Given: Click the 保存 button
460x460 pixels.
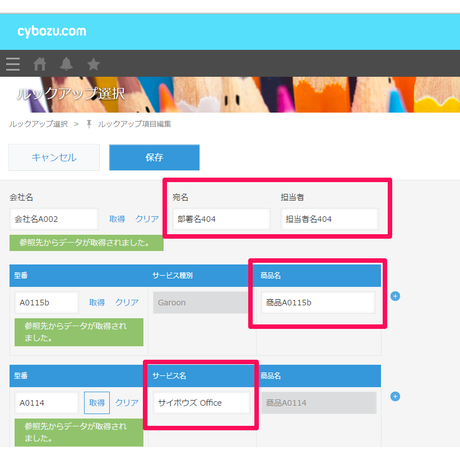Looking at the screenshot, I should tap(154, 157).
